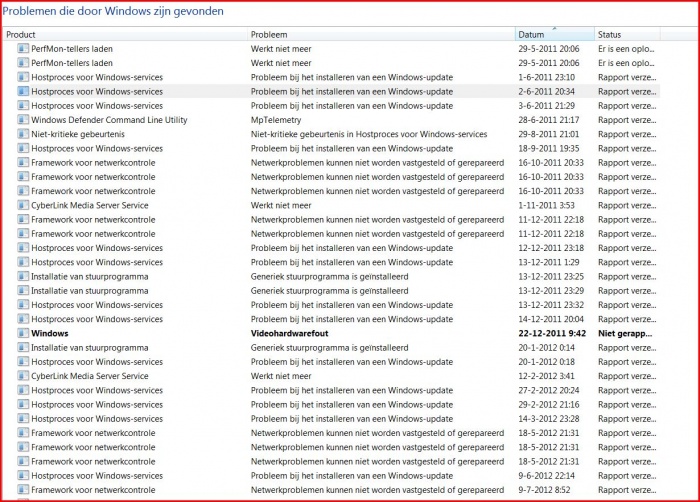Screen dimensions: 700x502
Task: Select the Hostproces icon in the 1-6-2011 row
Action: (x=23, y=77)
